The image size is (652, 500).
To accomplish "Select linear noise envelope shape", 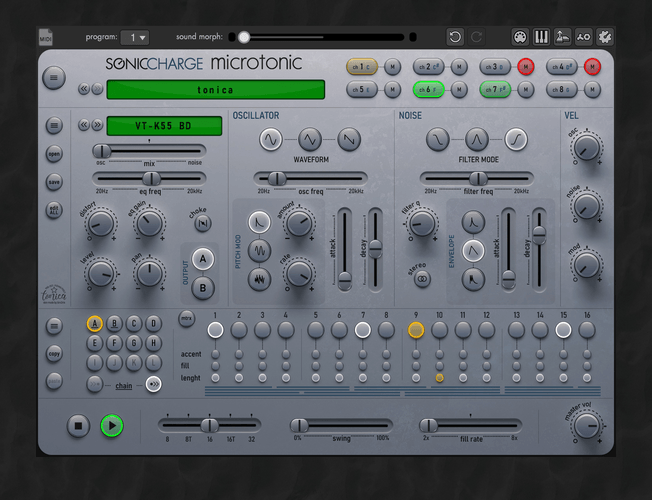I will (473, 250).
